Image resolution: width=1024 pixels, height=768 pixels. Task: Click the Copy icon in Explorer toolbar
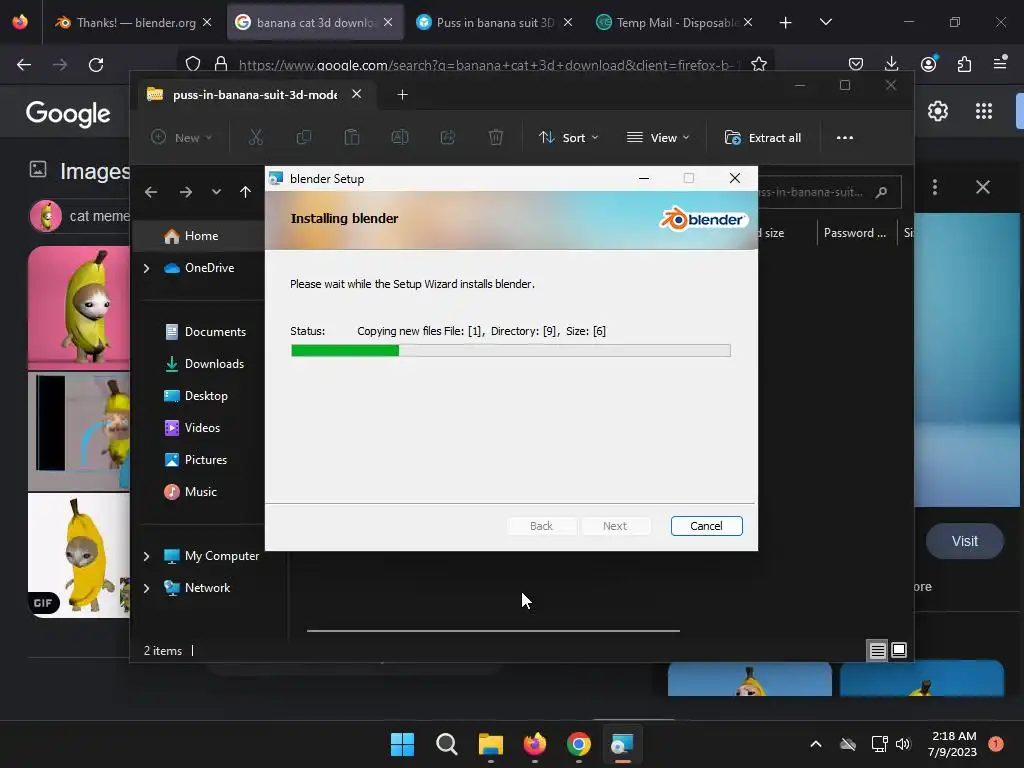pos(304,138)
